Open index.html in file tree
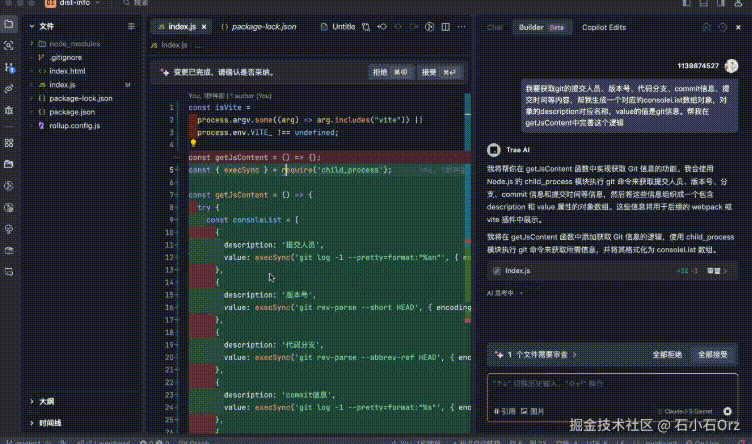The image size is (752, 444). (67, 71)
